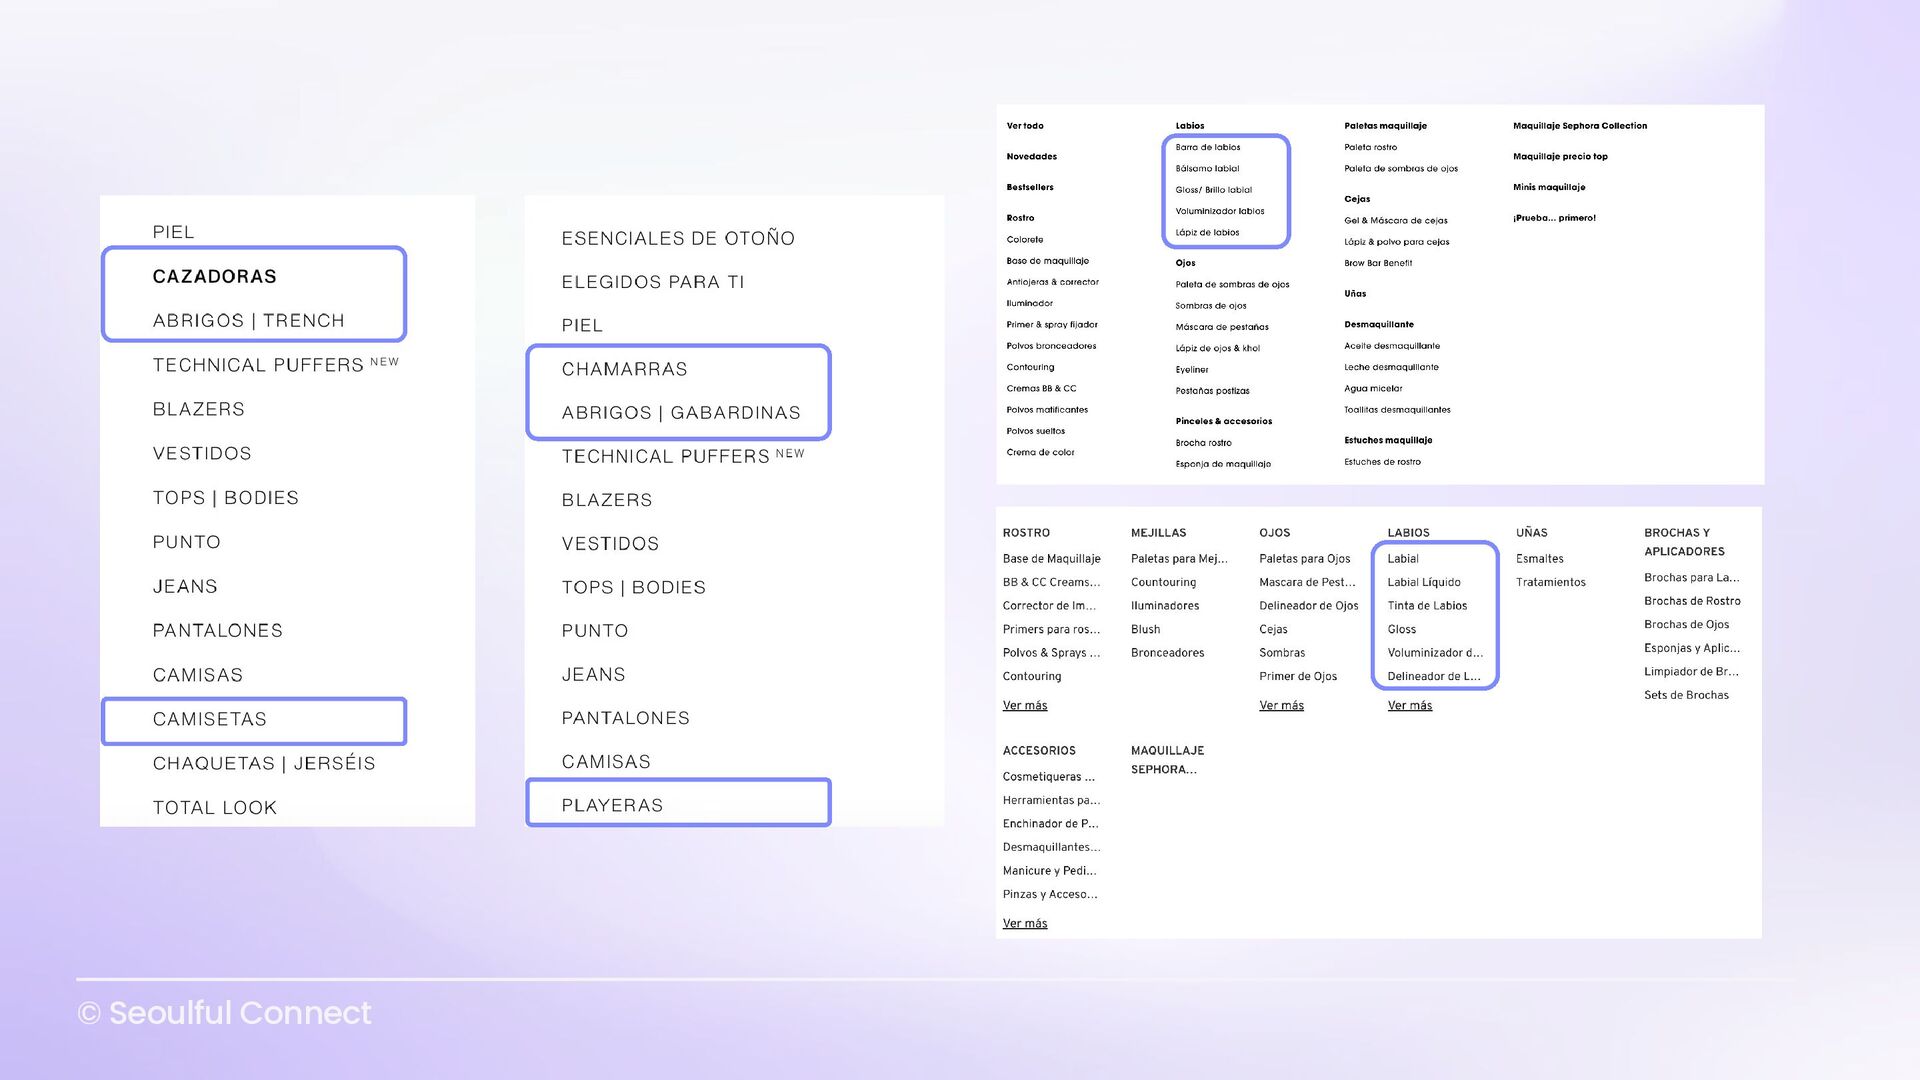Screen dimensions: 1920x1080
Task: Expand Ver más under ROSTRO column
Action: 1024,706
